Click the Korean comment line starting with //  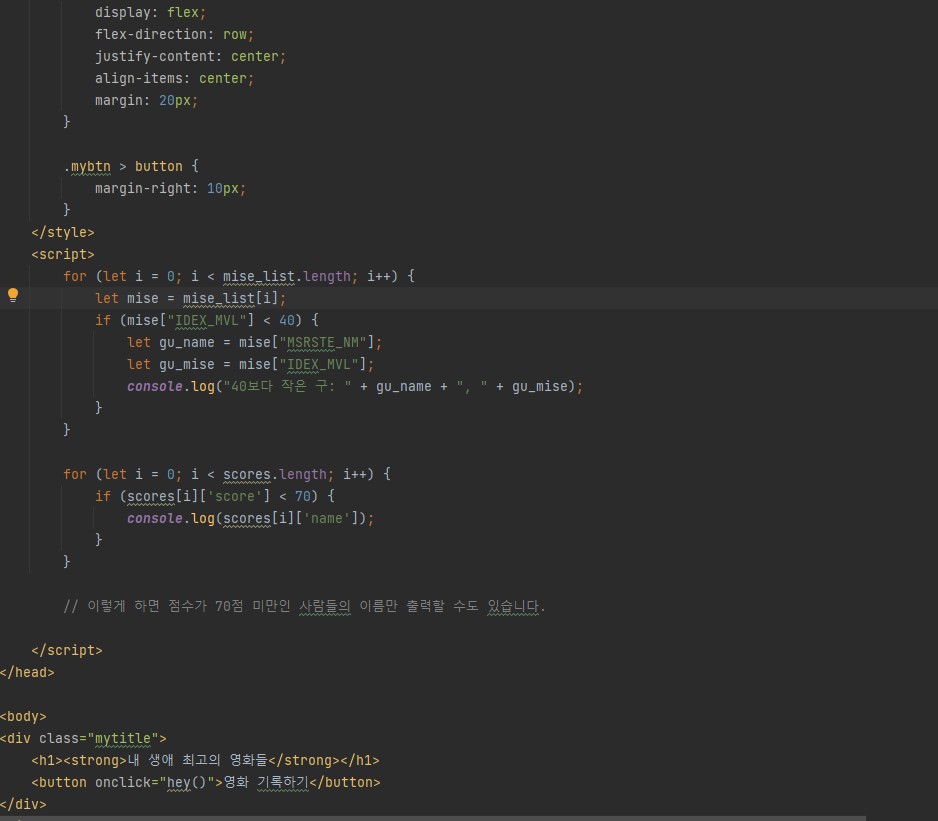click(304, 606)
